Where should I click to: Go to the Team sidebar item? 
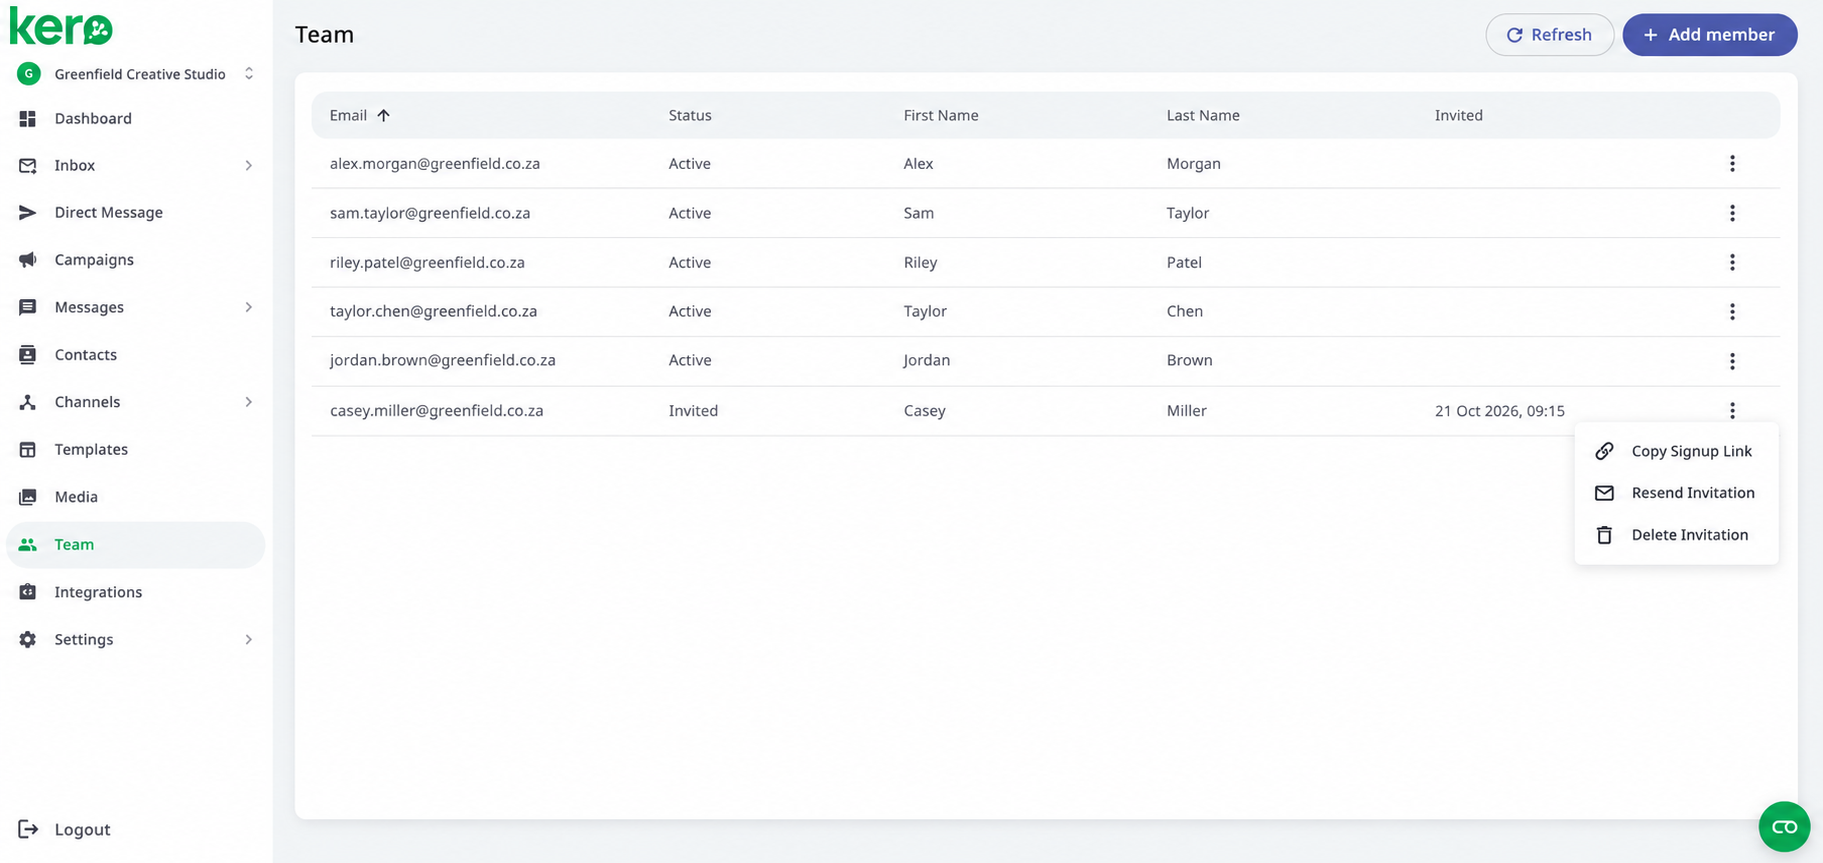tap(136, 545)
